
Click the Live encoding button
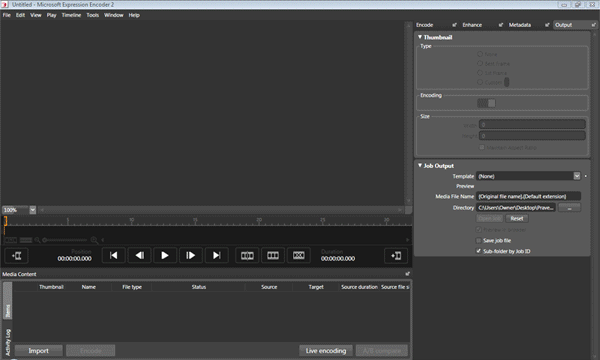326,350
